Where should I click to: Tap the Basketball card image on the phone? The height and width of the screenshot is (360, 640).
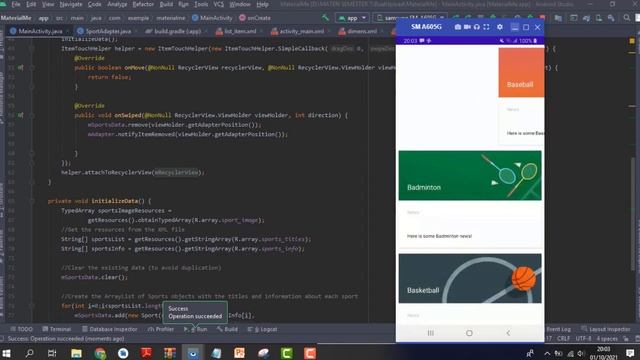pyautogui.click(x=470, y=278)
